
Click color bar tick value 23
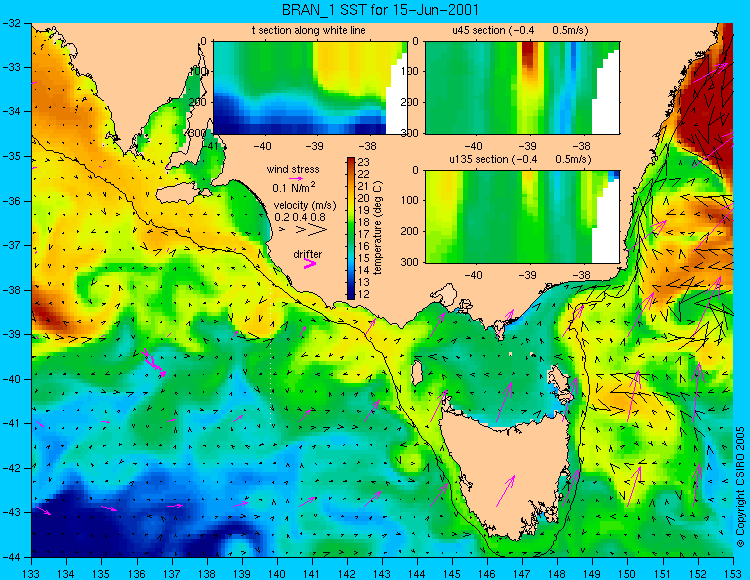click(363, 162)
